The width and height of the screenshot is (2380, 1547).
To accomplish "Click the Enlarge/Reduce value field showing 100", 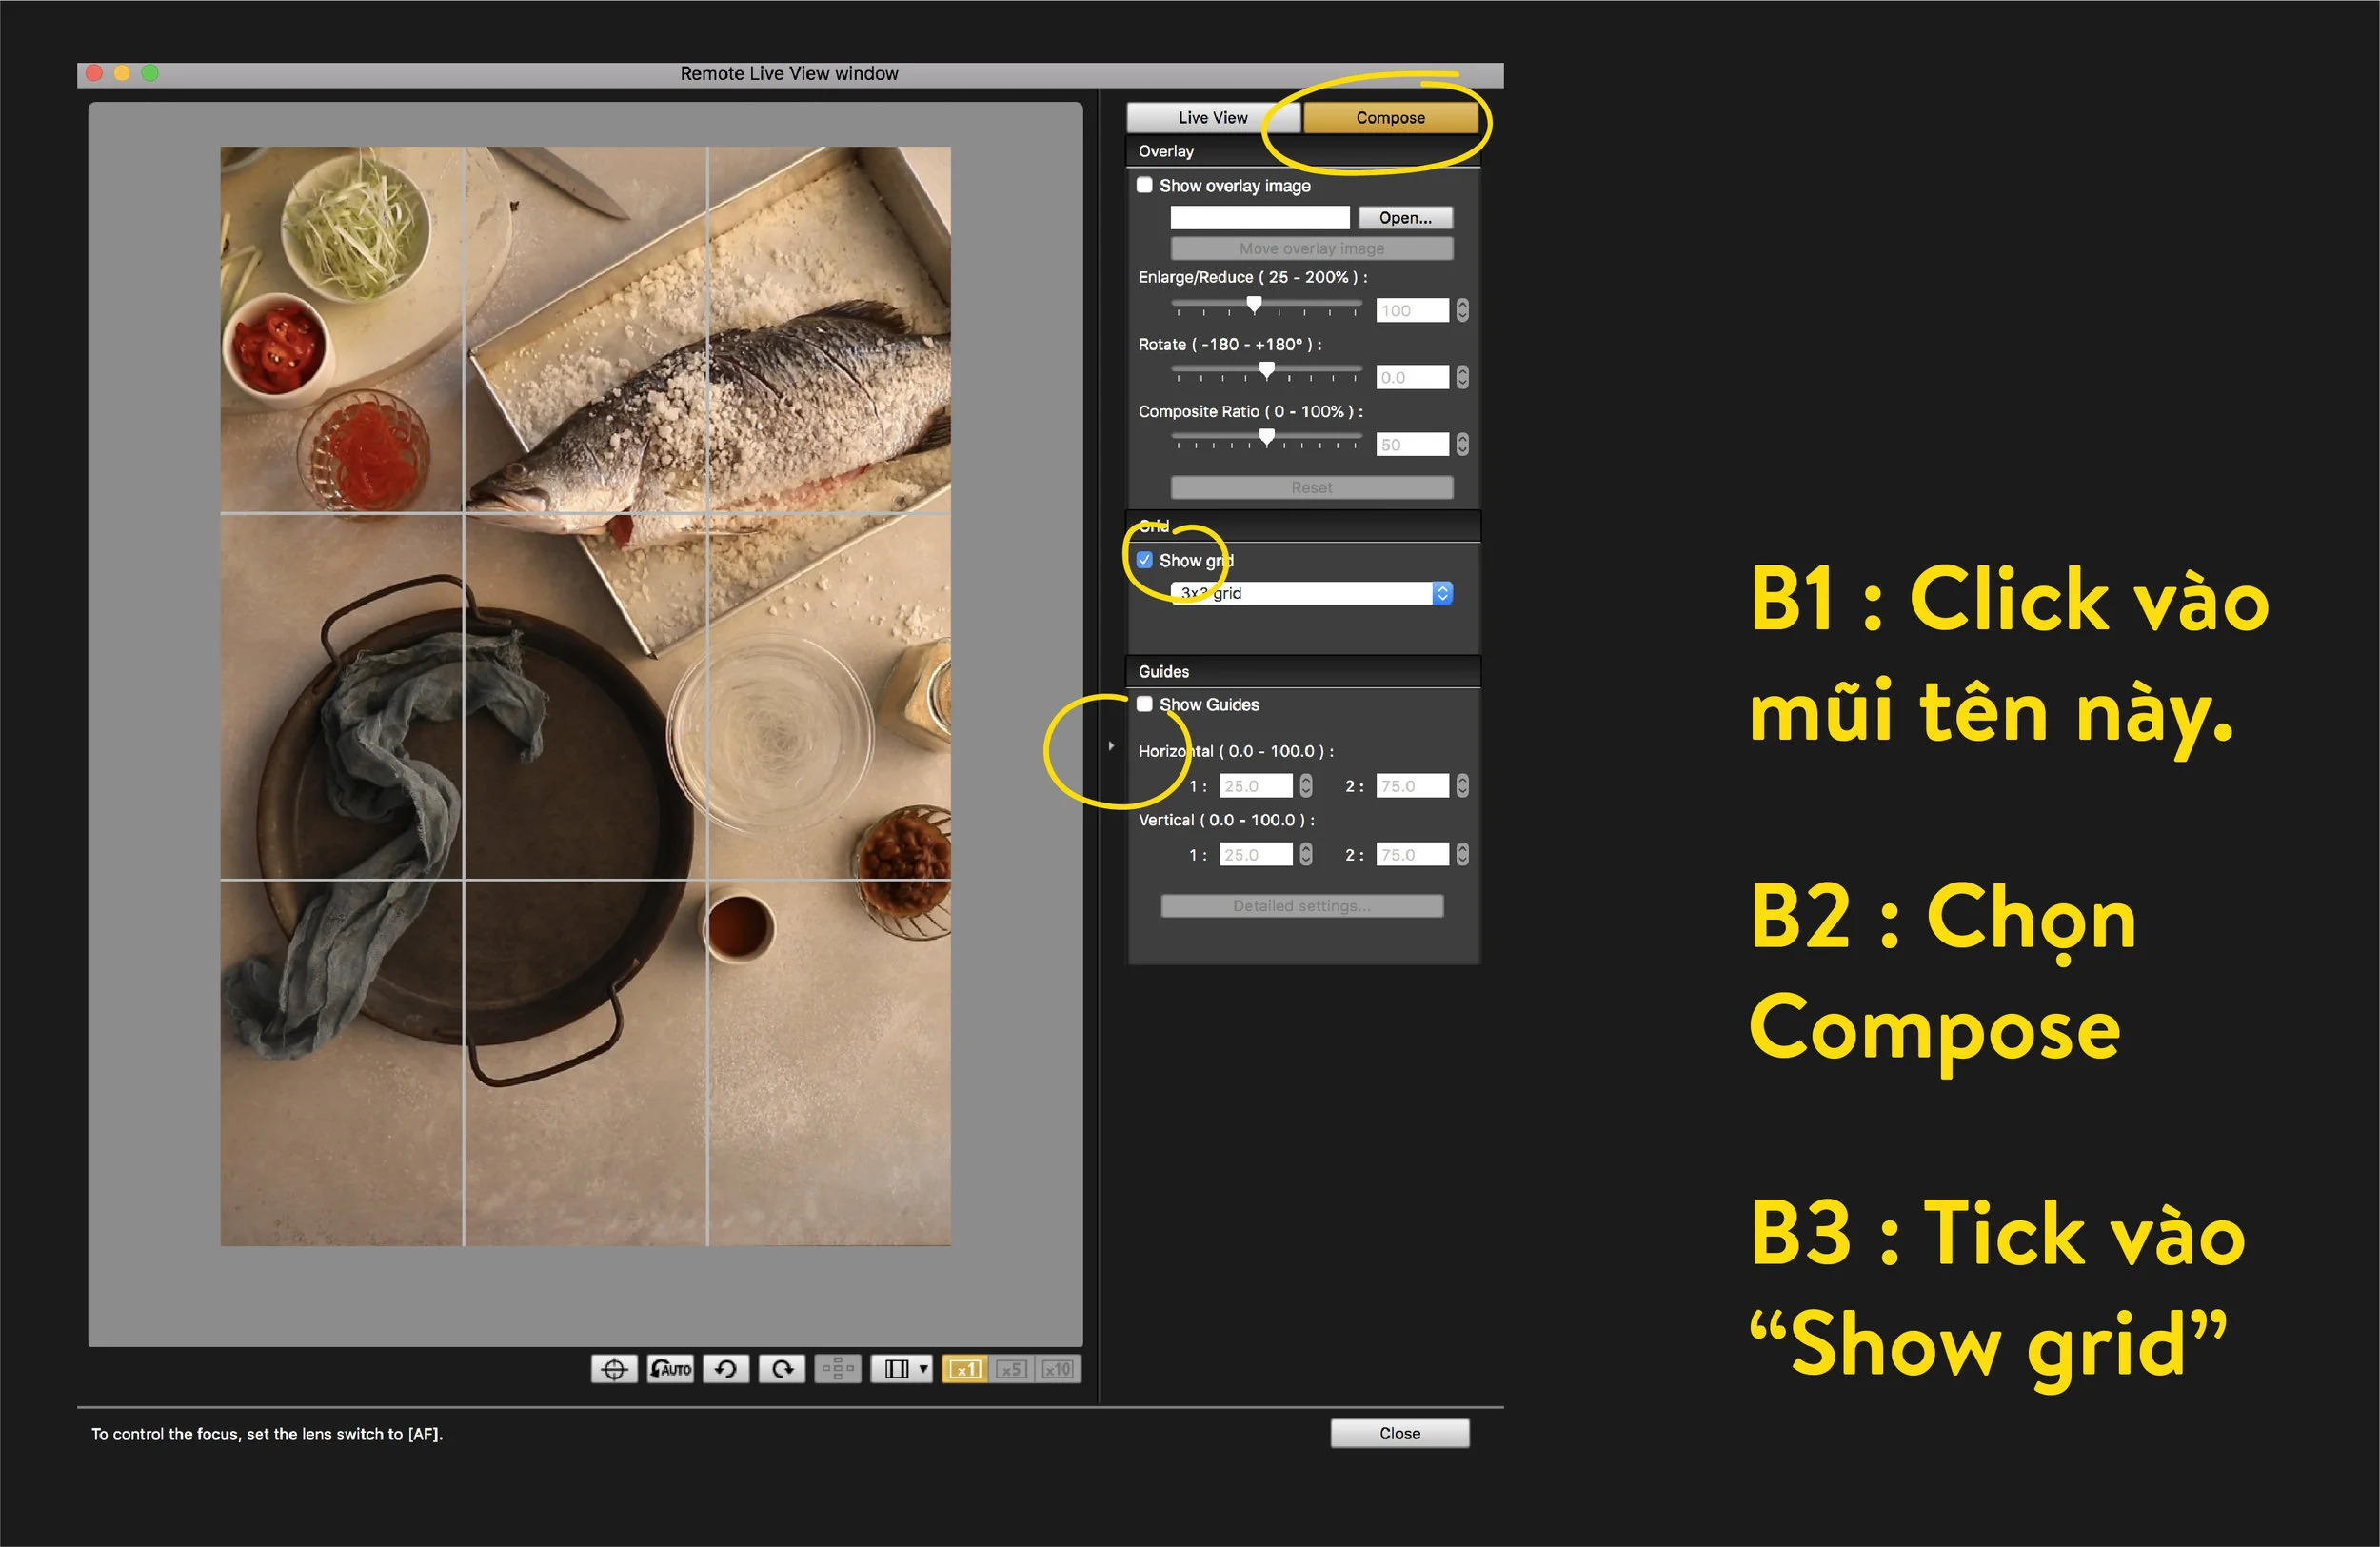I will coord(1412,310).
